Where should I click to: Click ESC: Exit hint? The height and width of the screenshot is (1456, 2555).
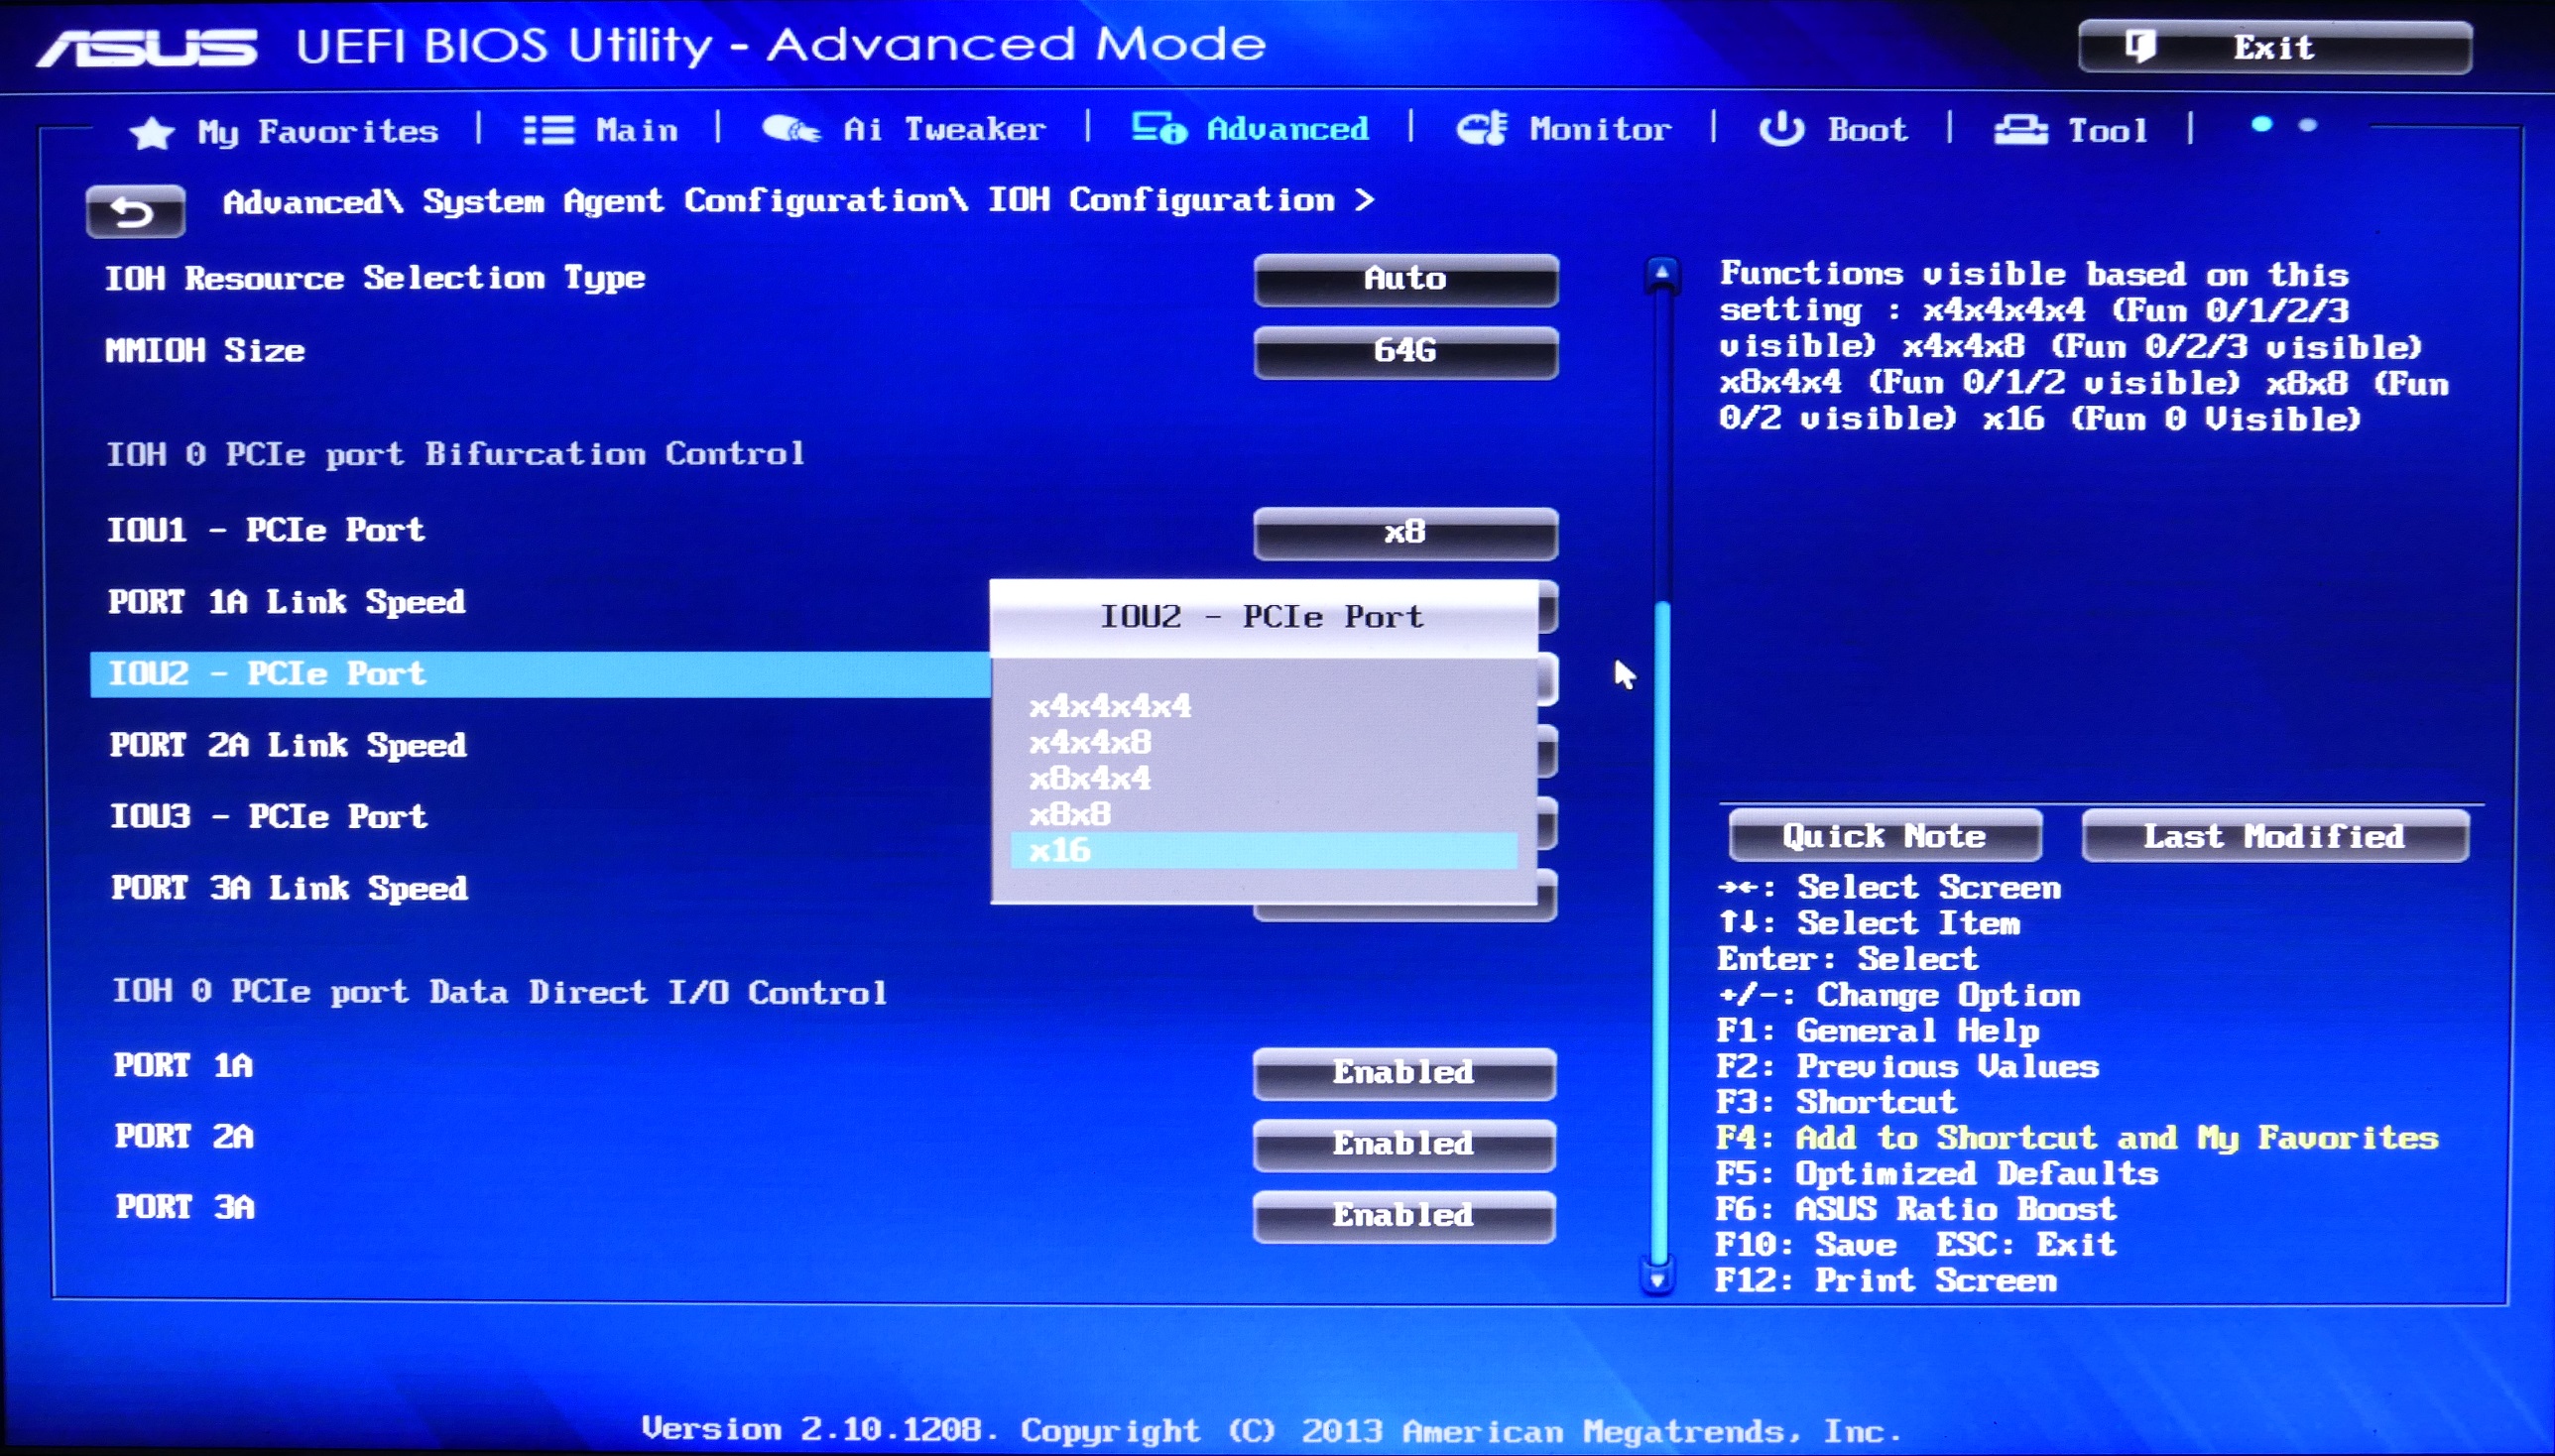(2026, 1245)
